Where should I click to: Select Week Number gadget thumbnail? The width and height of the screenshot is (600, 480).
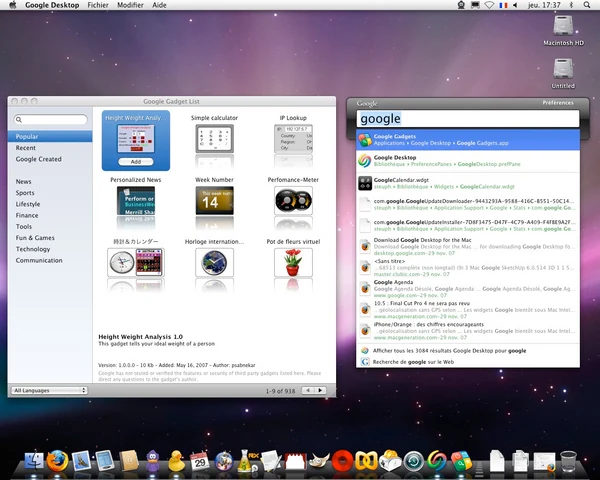(214, 200)
